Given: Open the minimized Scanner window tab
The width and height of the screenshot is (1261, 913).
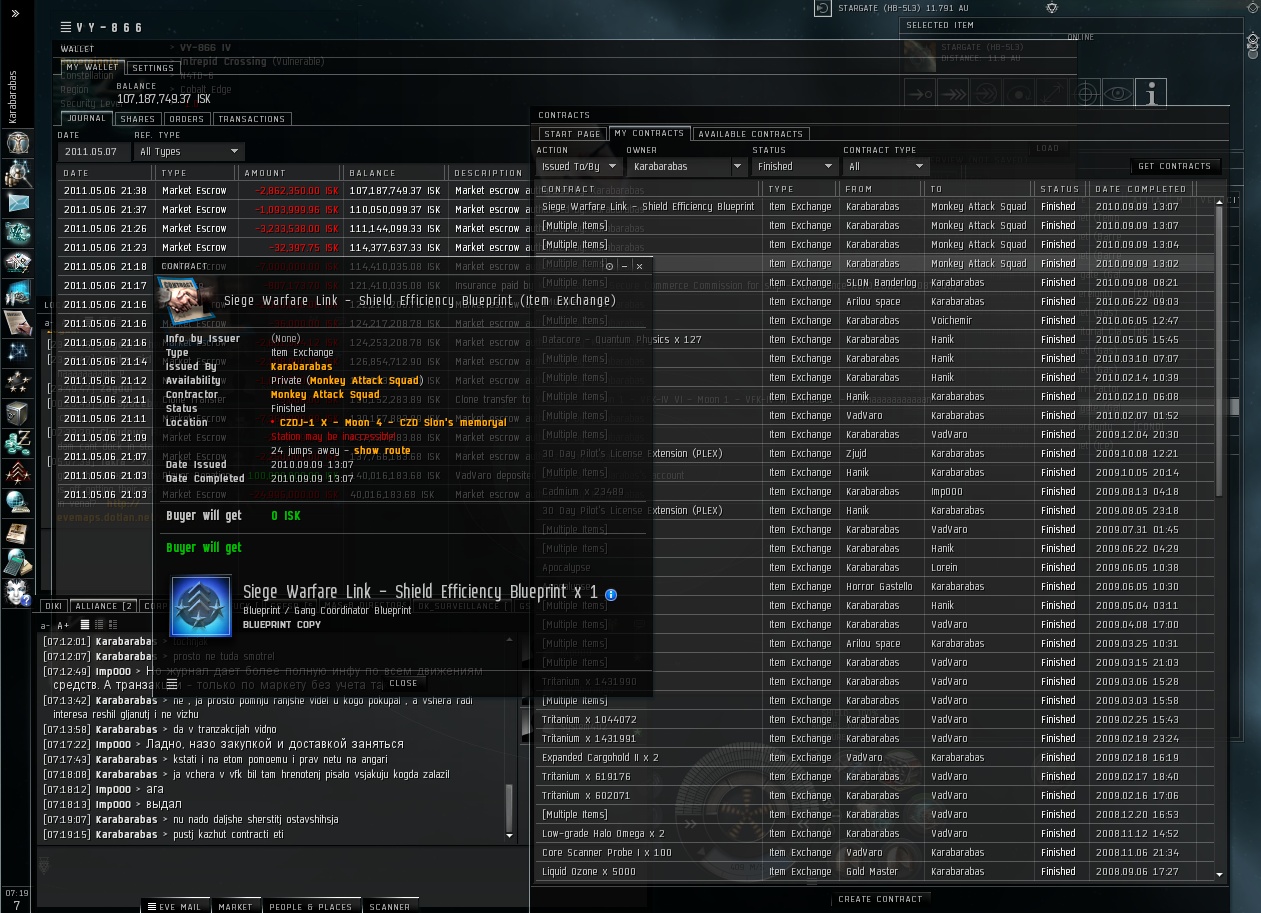Looking at the screenshot, I should (x=389, y=907).
